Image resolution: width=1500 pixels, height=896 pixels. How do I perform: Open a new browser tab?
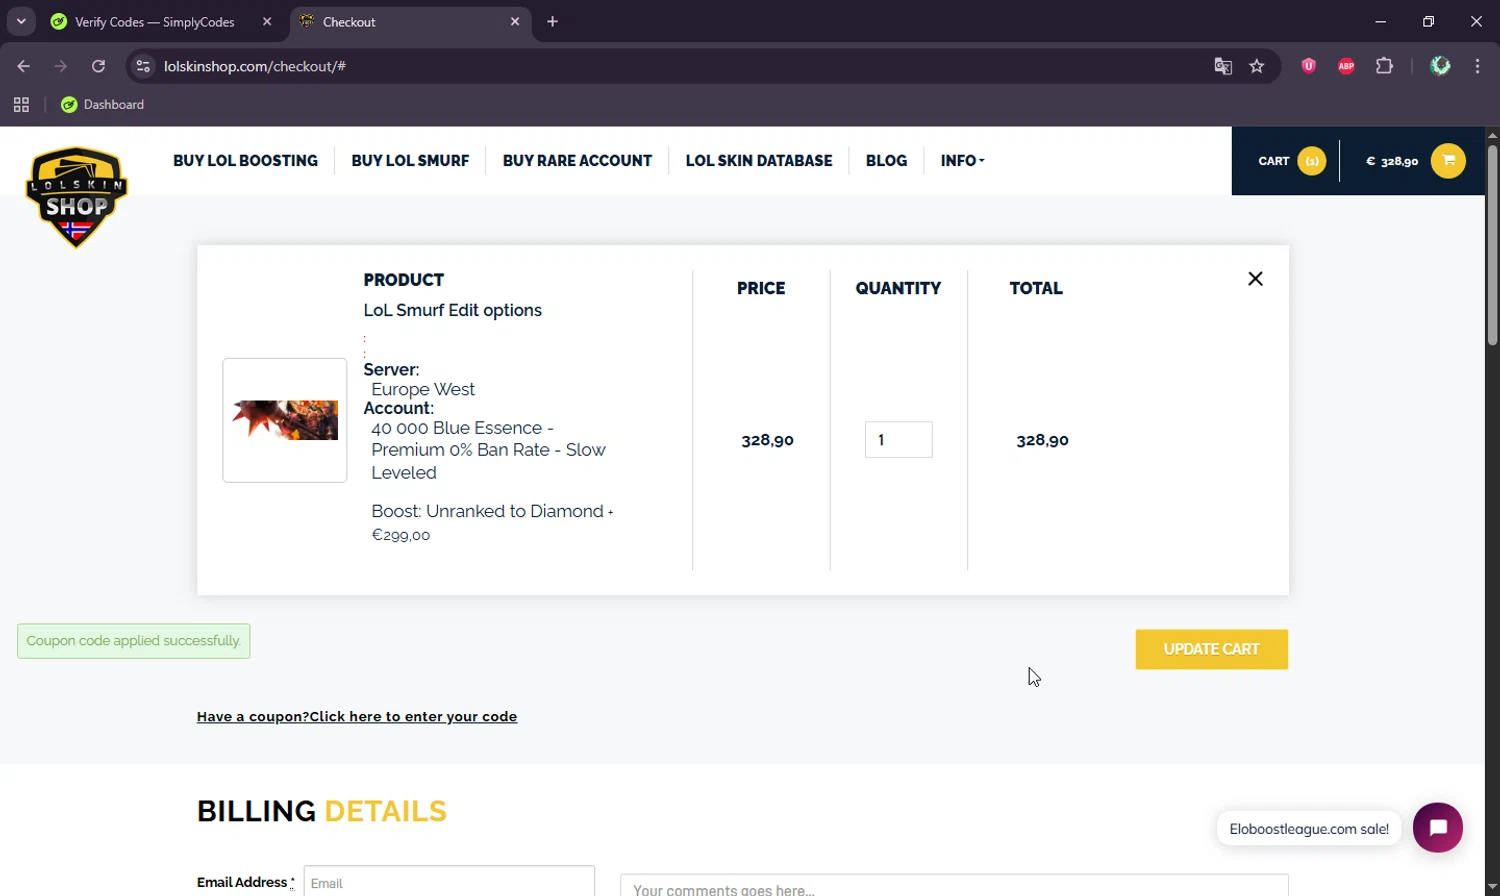click(552, 21)
